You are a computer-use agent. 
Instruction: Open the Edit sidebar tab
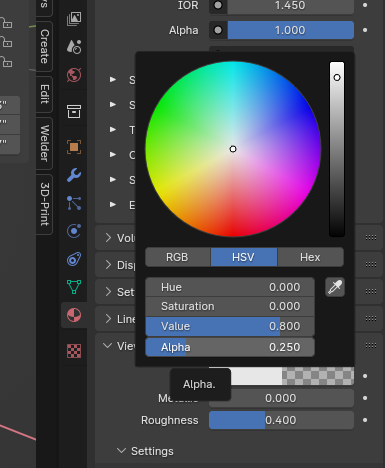coord(44,94)
